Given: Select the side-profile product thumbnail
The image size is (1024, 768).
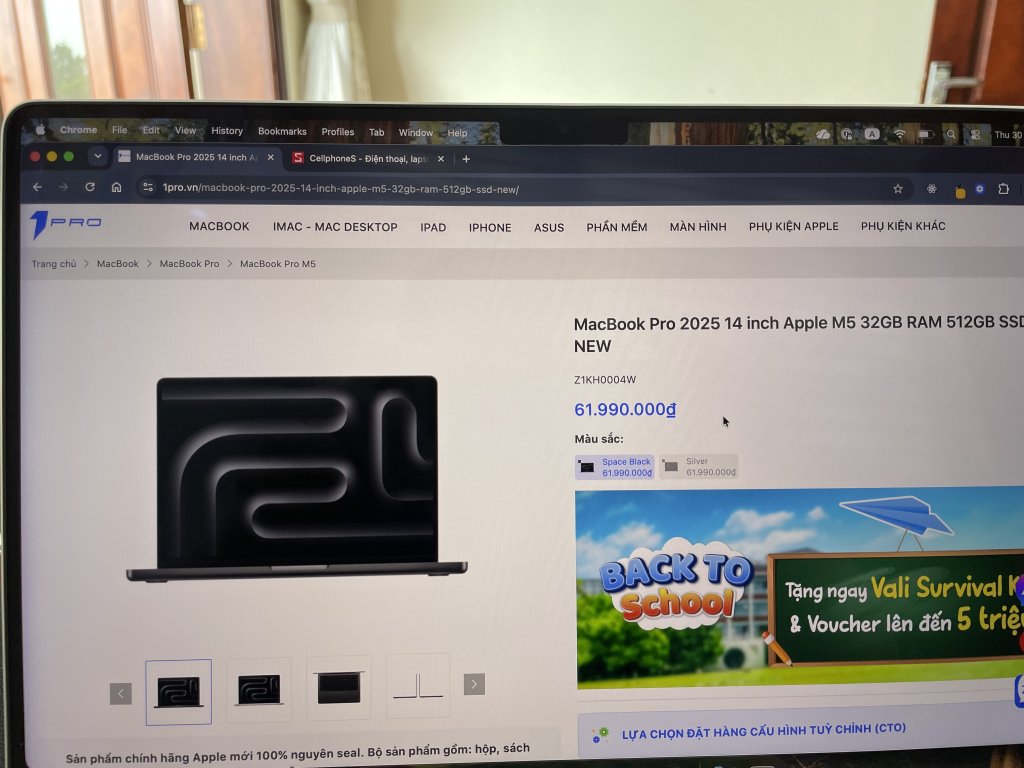Looking at the screenshot, I should point(418,685).
